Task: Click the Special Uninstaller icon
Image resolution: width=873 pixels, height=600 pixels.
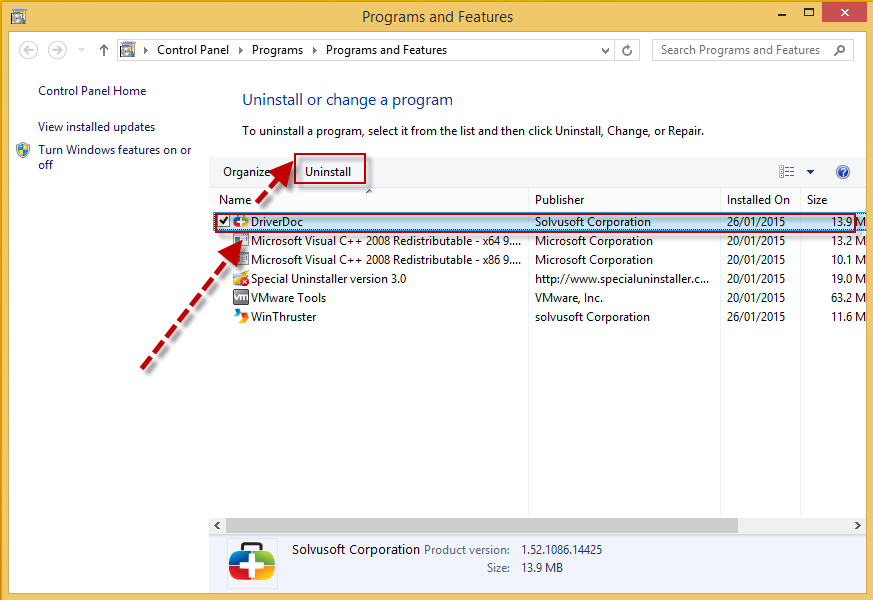Action: click(241, 278)
